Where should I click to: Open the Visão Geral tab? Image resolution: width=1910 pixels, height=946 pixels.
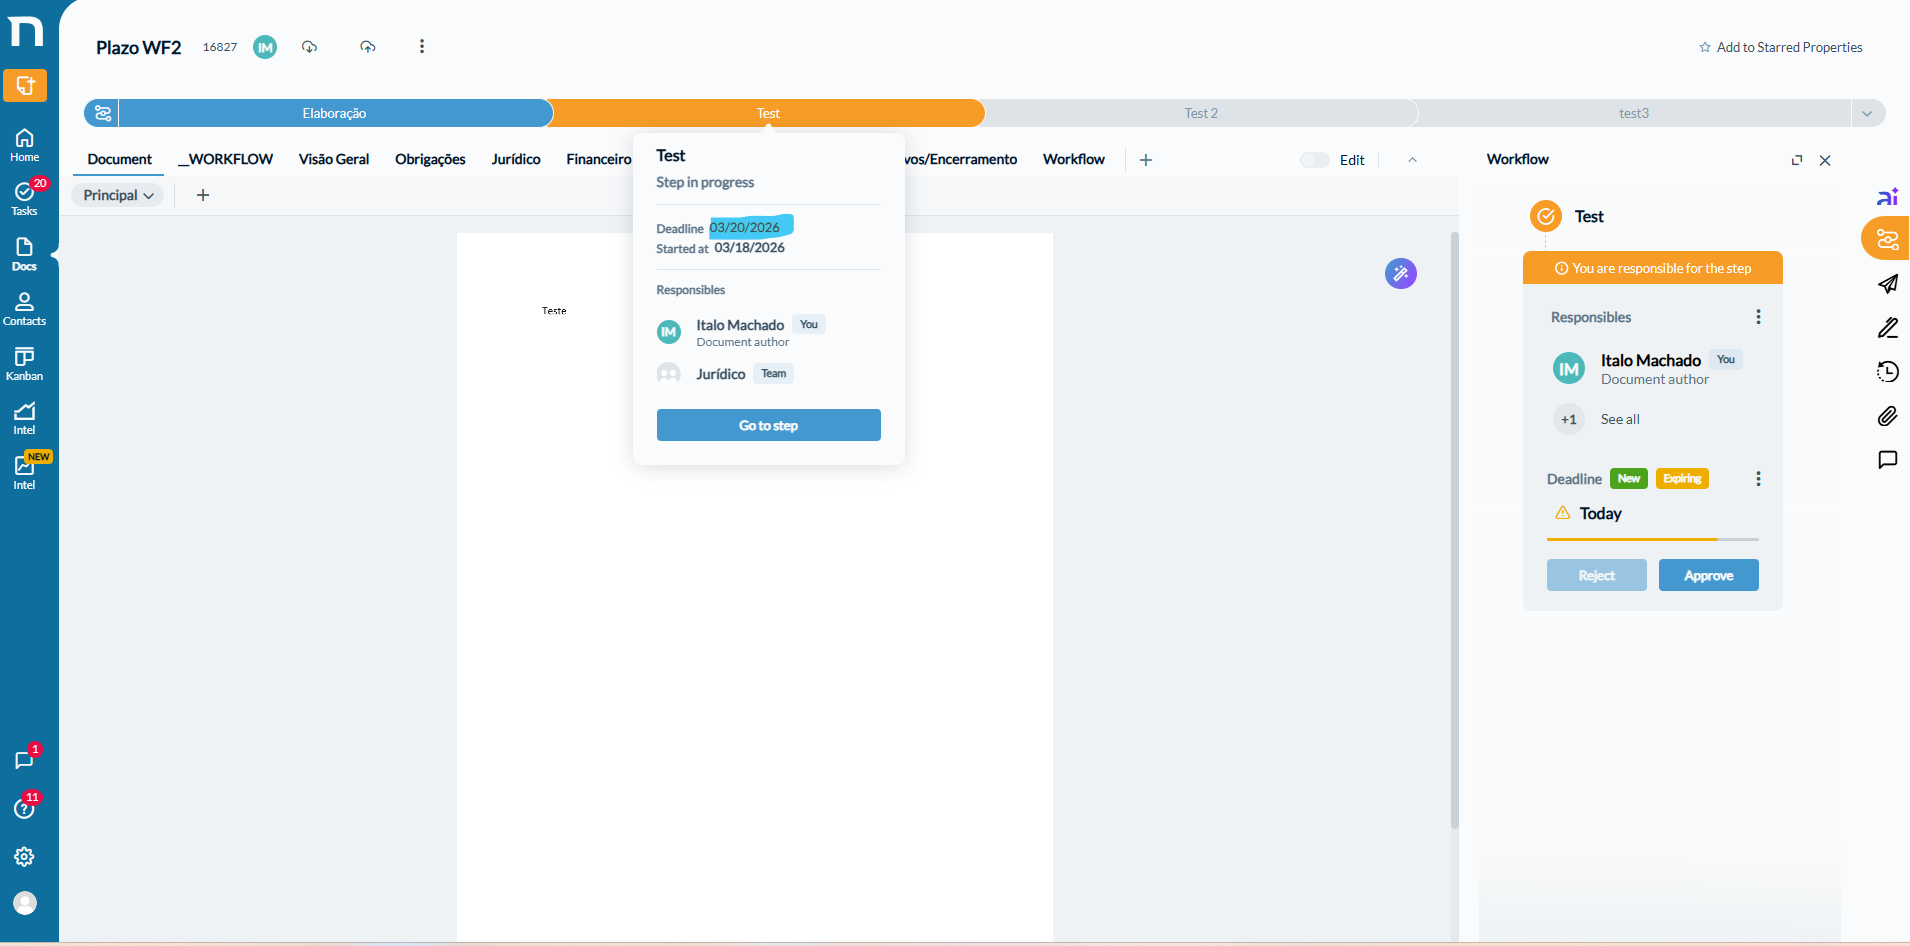pyautogui.click(x=334, y=159)
